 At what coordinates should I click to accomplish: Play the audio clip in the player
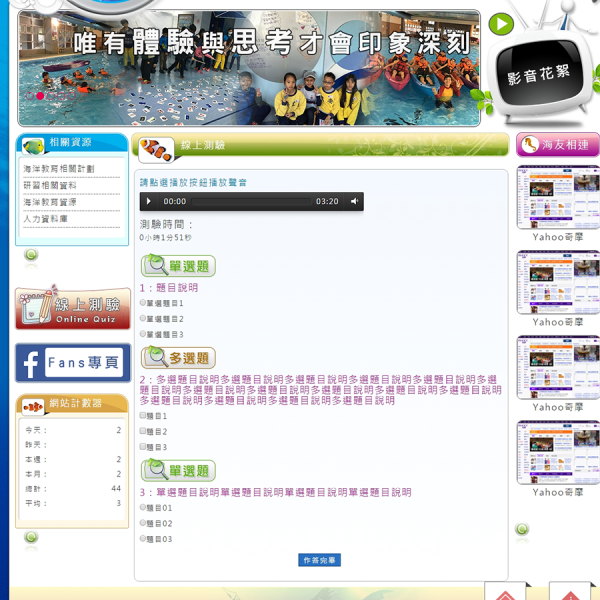(148, 201)
